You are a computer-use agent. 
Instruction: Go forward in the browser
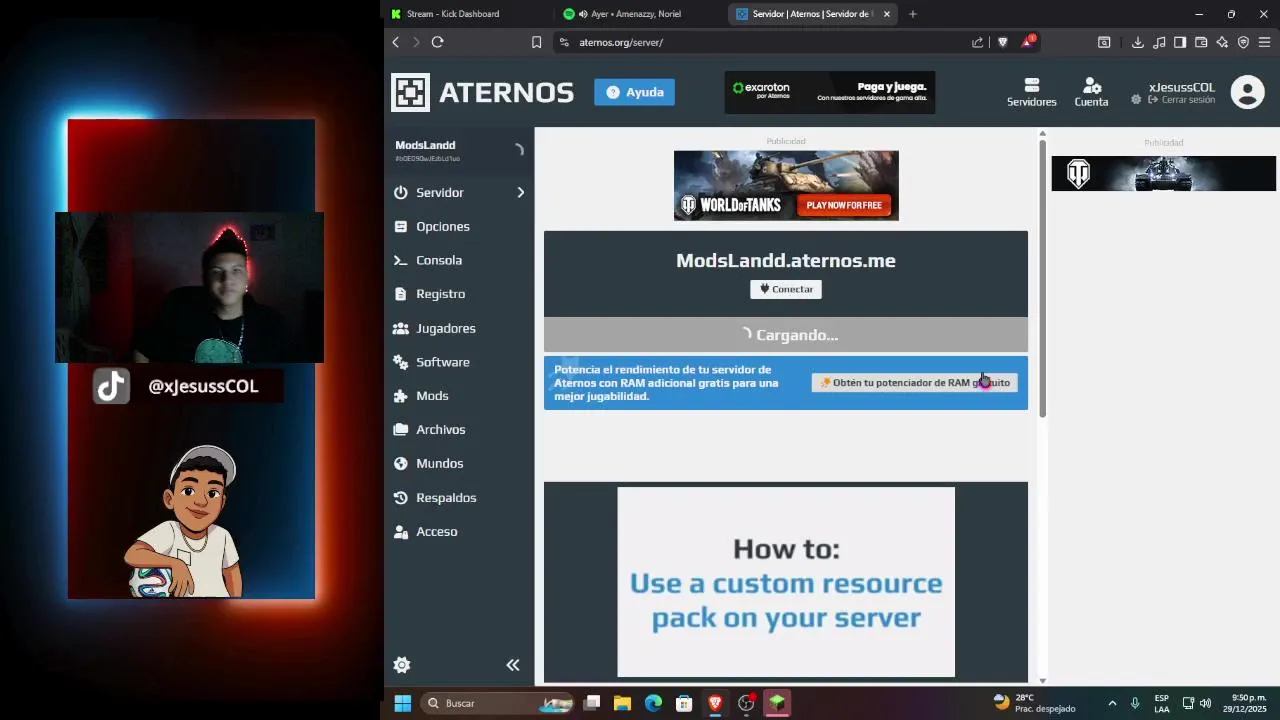[x=416, y=42]
